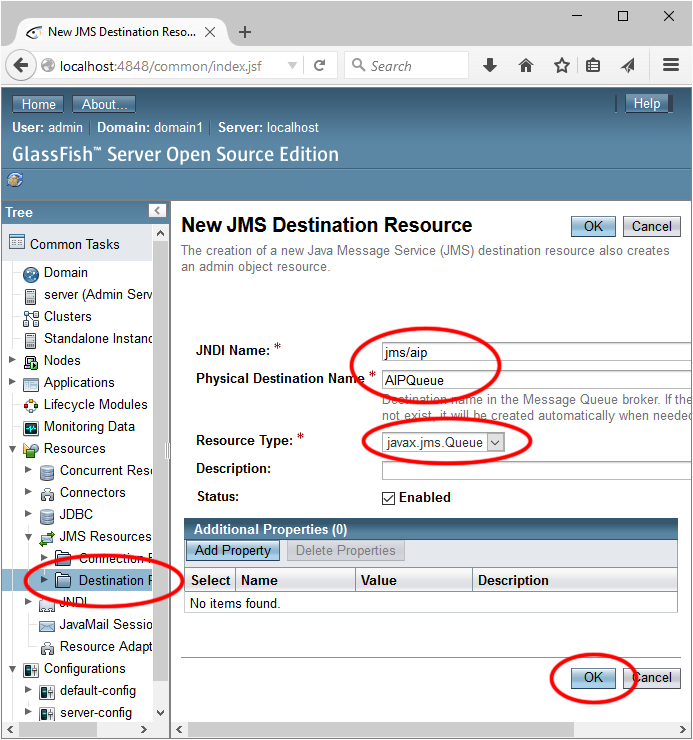Click the top Cancel button
Viewport: 693px width, 740px height.
pyautogui.click(x=652, y=227)
